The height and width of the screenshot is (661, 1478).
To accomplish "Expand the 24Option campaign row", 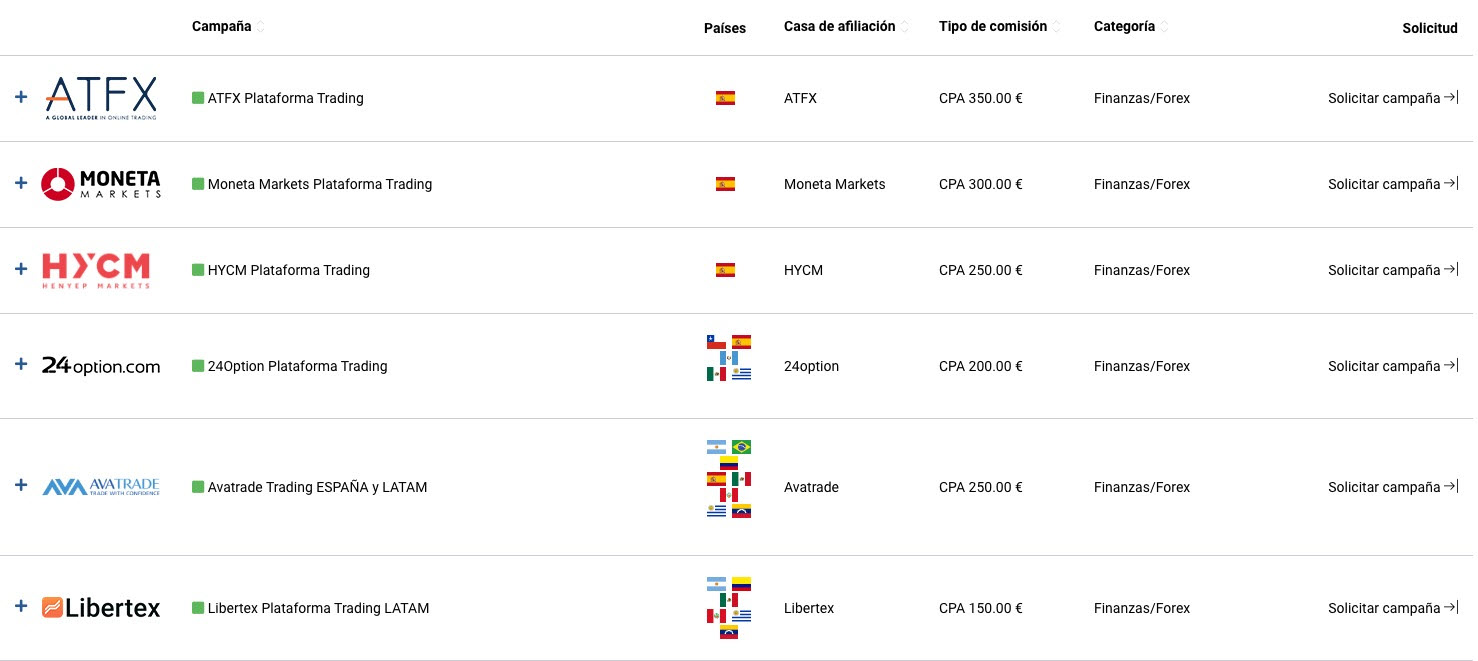I will click(x=20, y=365).
